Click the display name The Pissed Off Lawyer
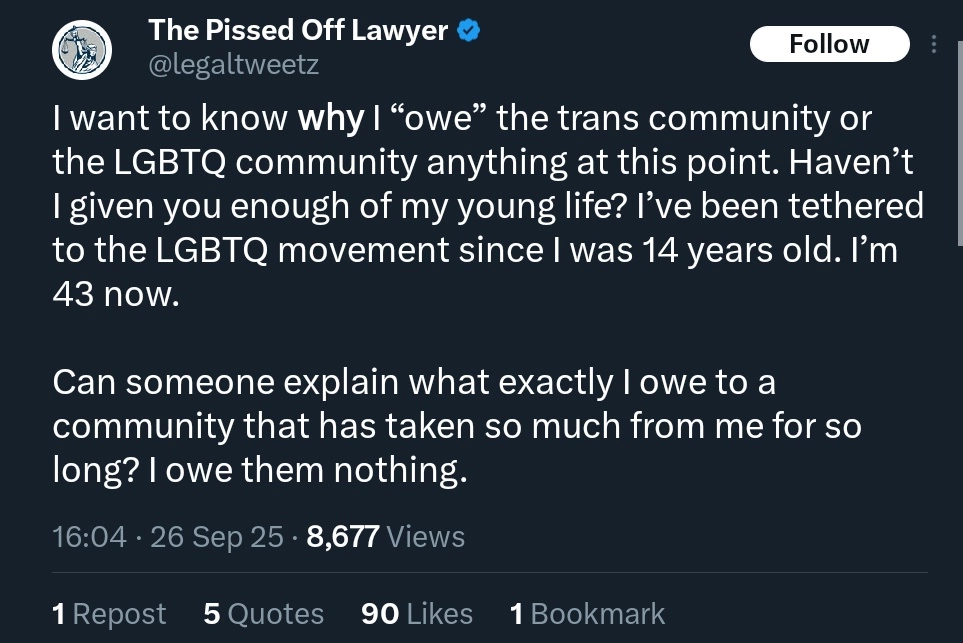 tap(297, 31)
